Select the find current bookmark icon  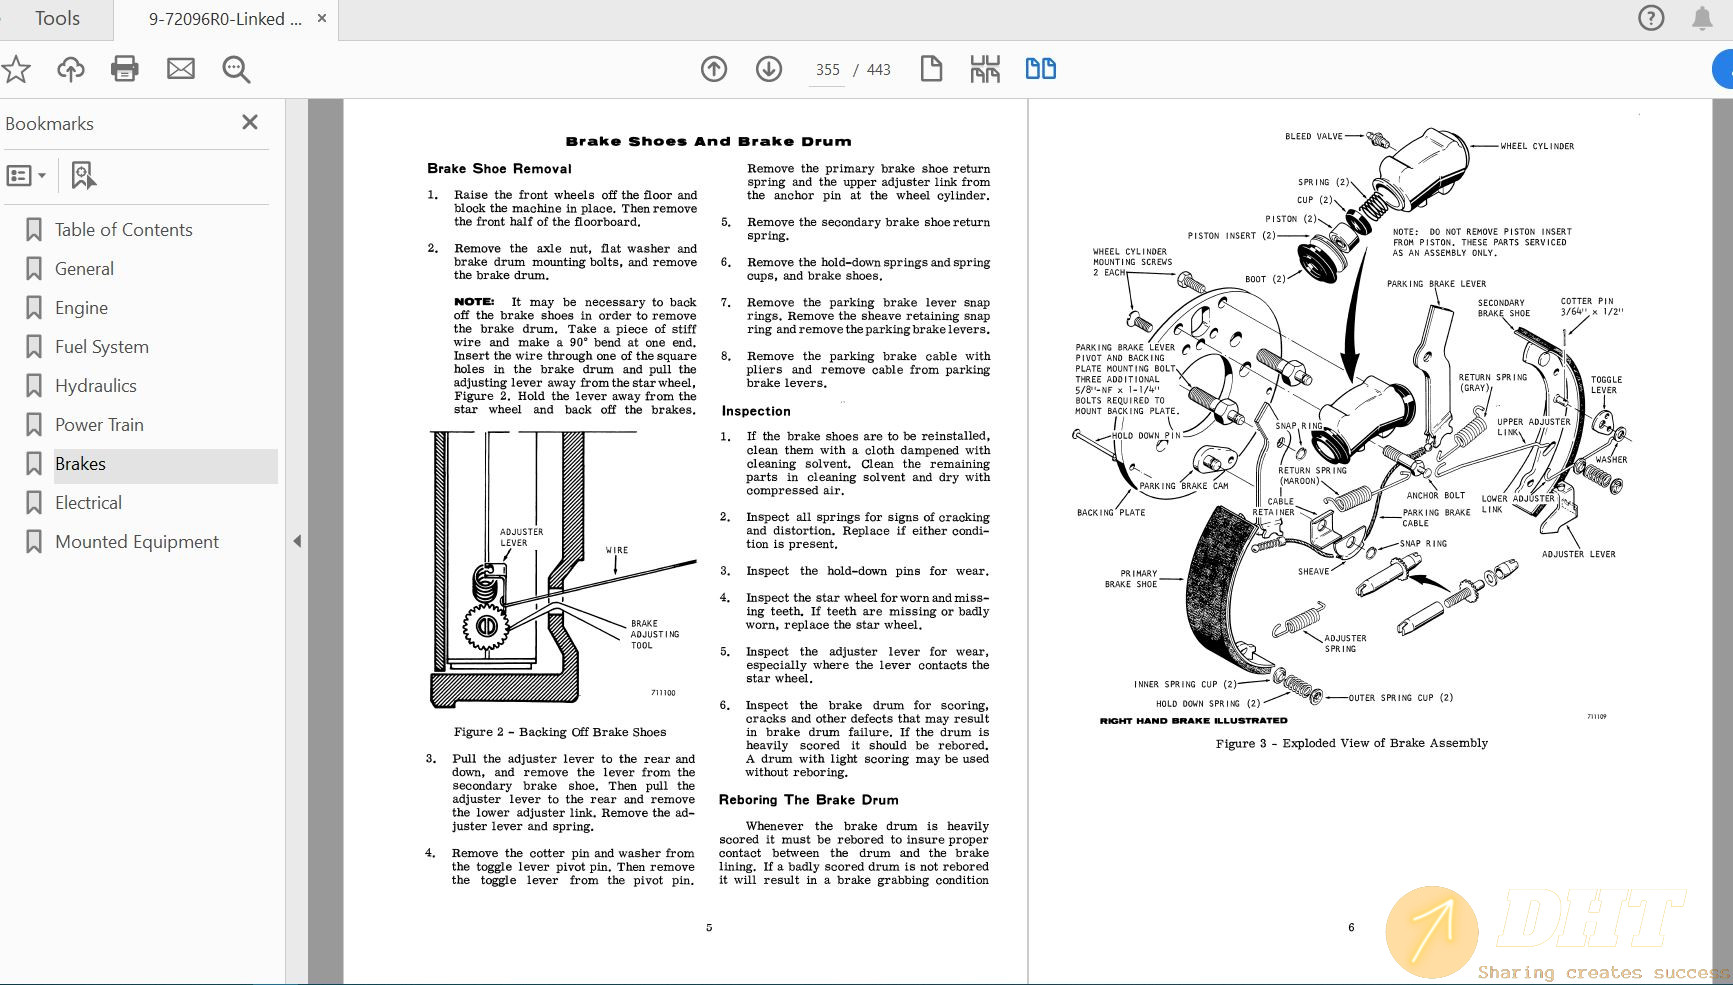[x=82, y=175]
